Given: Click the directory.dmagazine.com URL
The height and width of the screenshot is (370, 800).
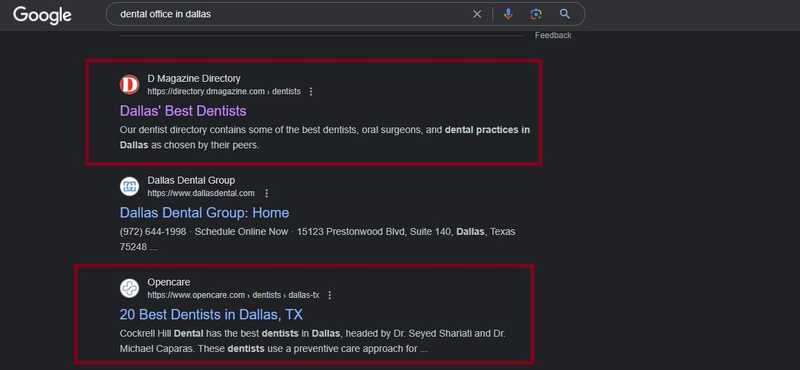Looking at the screenshot, I should click(x=224, y=92).
